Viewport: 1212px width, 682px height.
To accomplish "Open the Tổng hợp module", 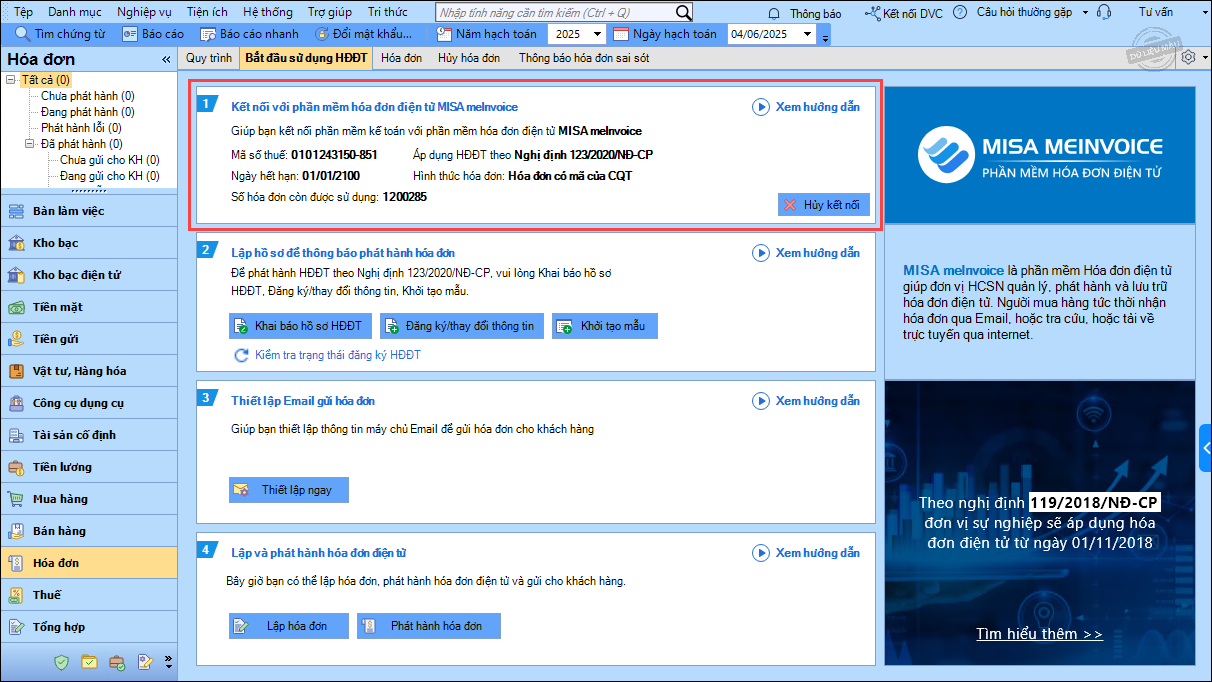I will pyautogui.click(x=89, y=627).
